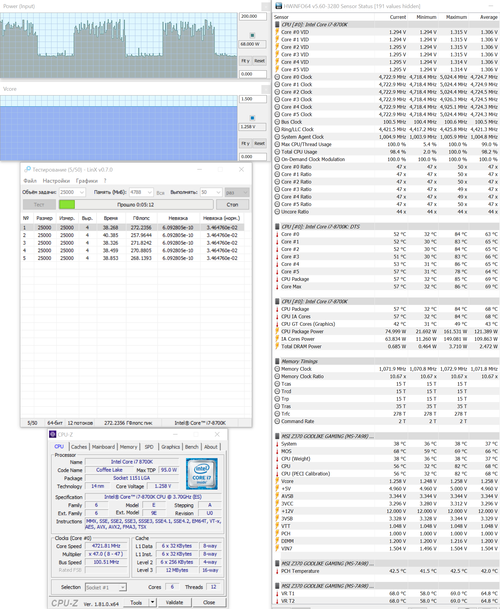Open the Выполнить run count dropdown

[218, 192]
